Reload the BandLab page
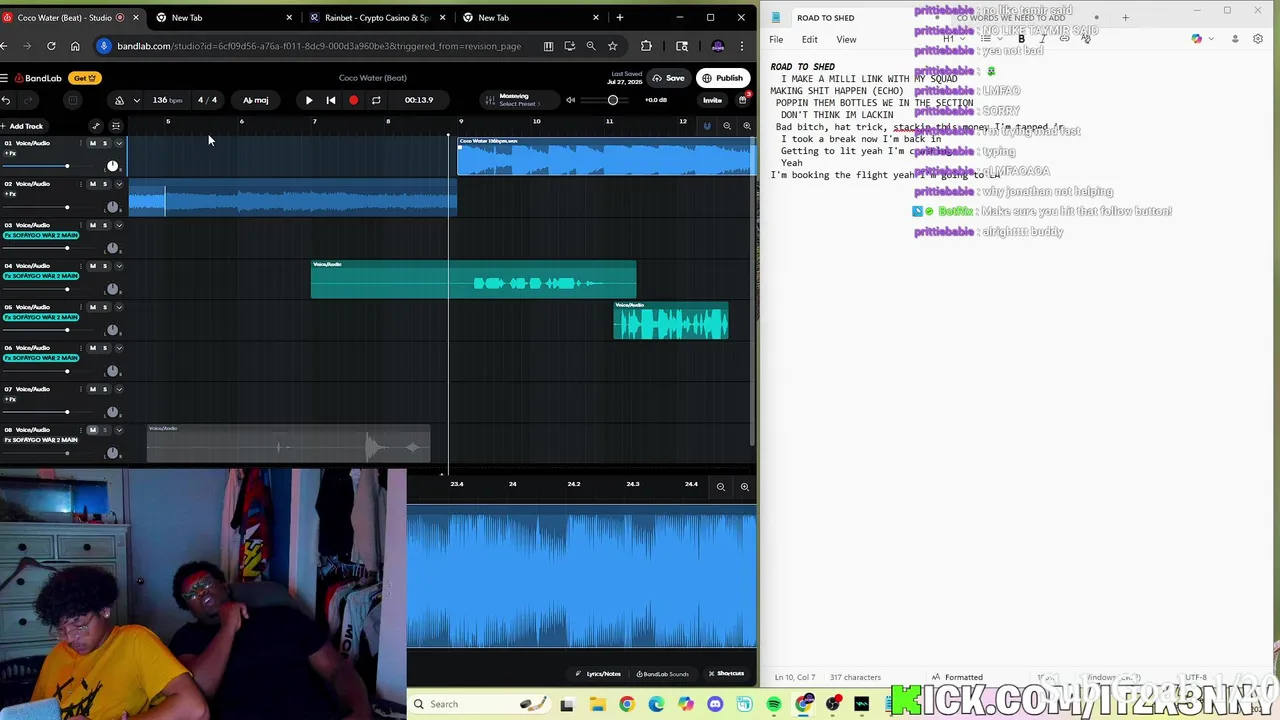Screen dimensions: 1280x720 (x=51, y=46)
